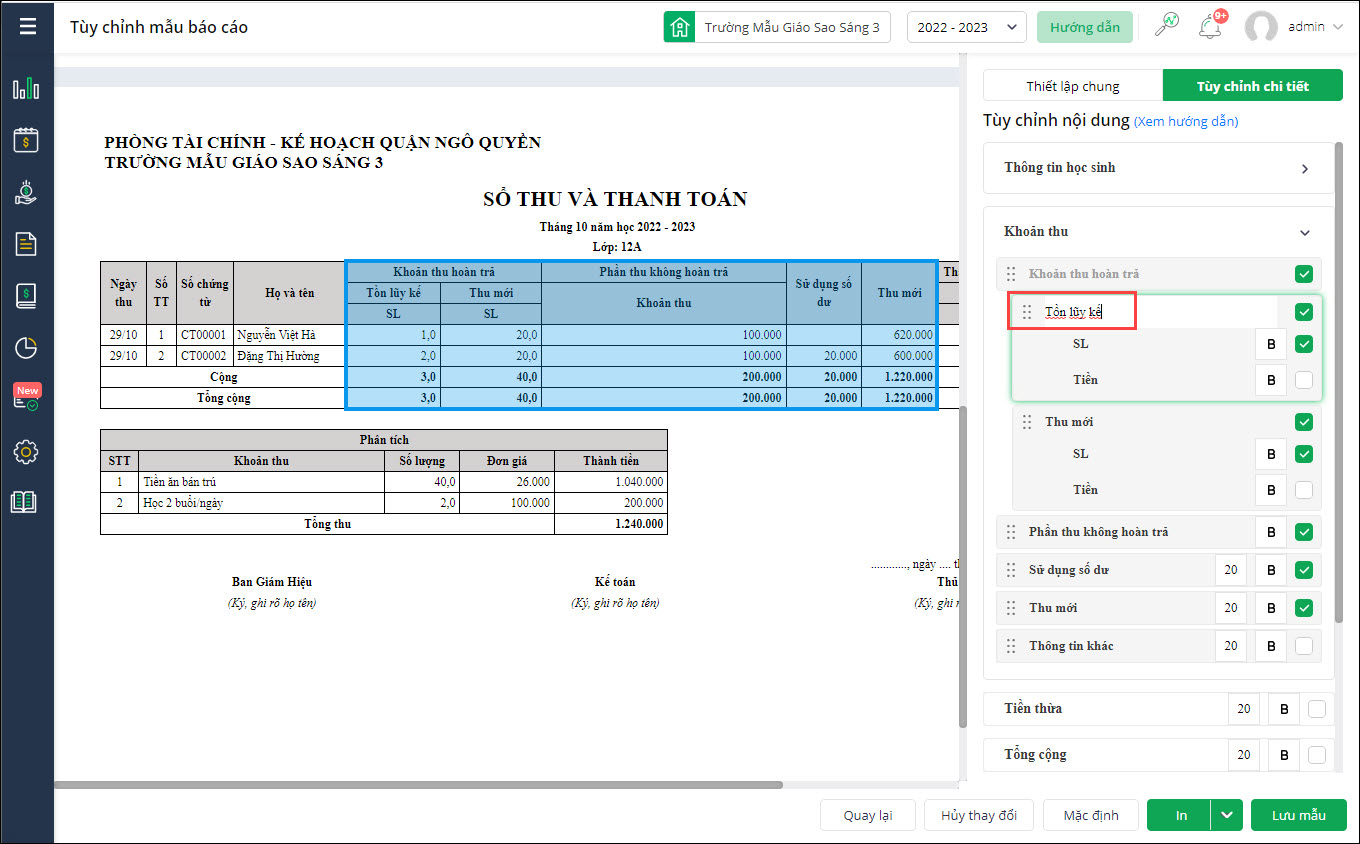Open the 2022 - 2023 year dropdown
1360x844 pixels.
click(966, 27)
